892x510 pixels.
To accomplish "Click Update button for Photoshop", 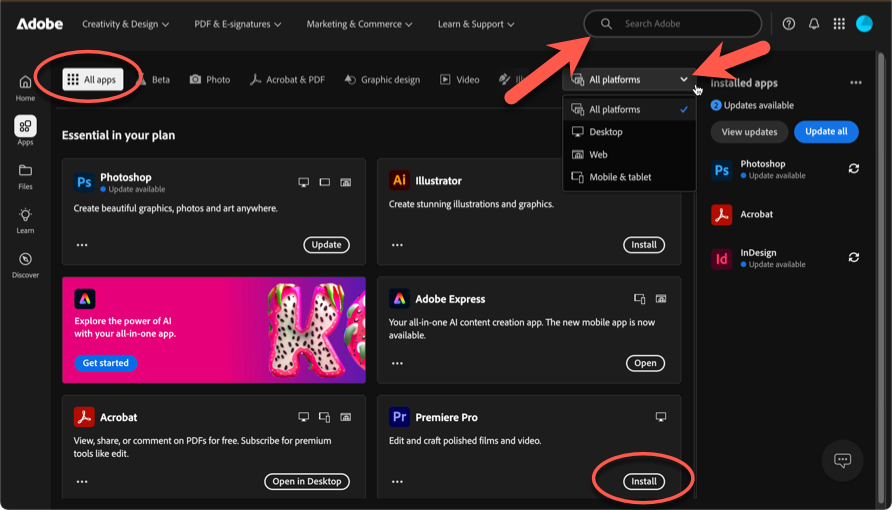I will (327, 244).
